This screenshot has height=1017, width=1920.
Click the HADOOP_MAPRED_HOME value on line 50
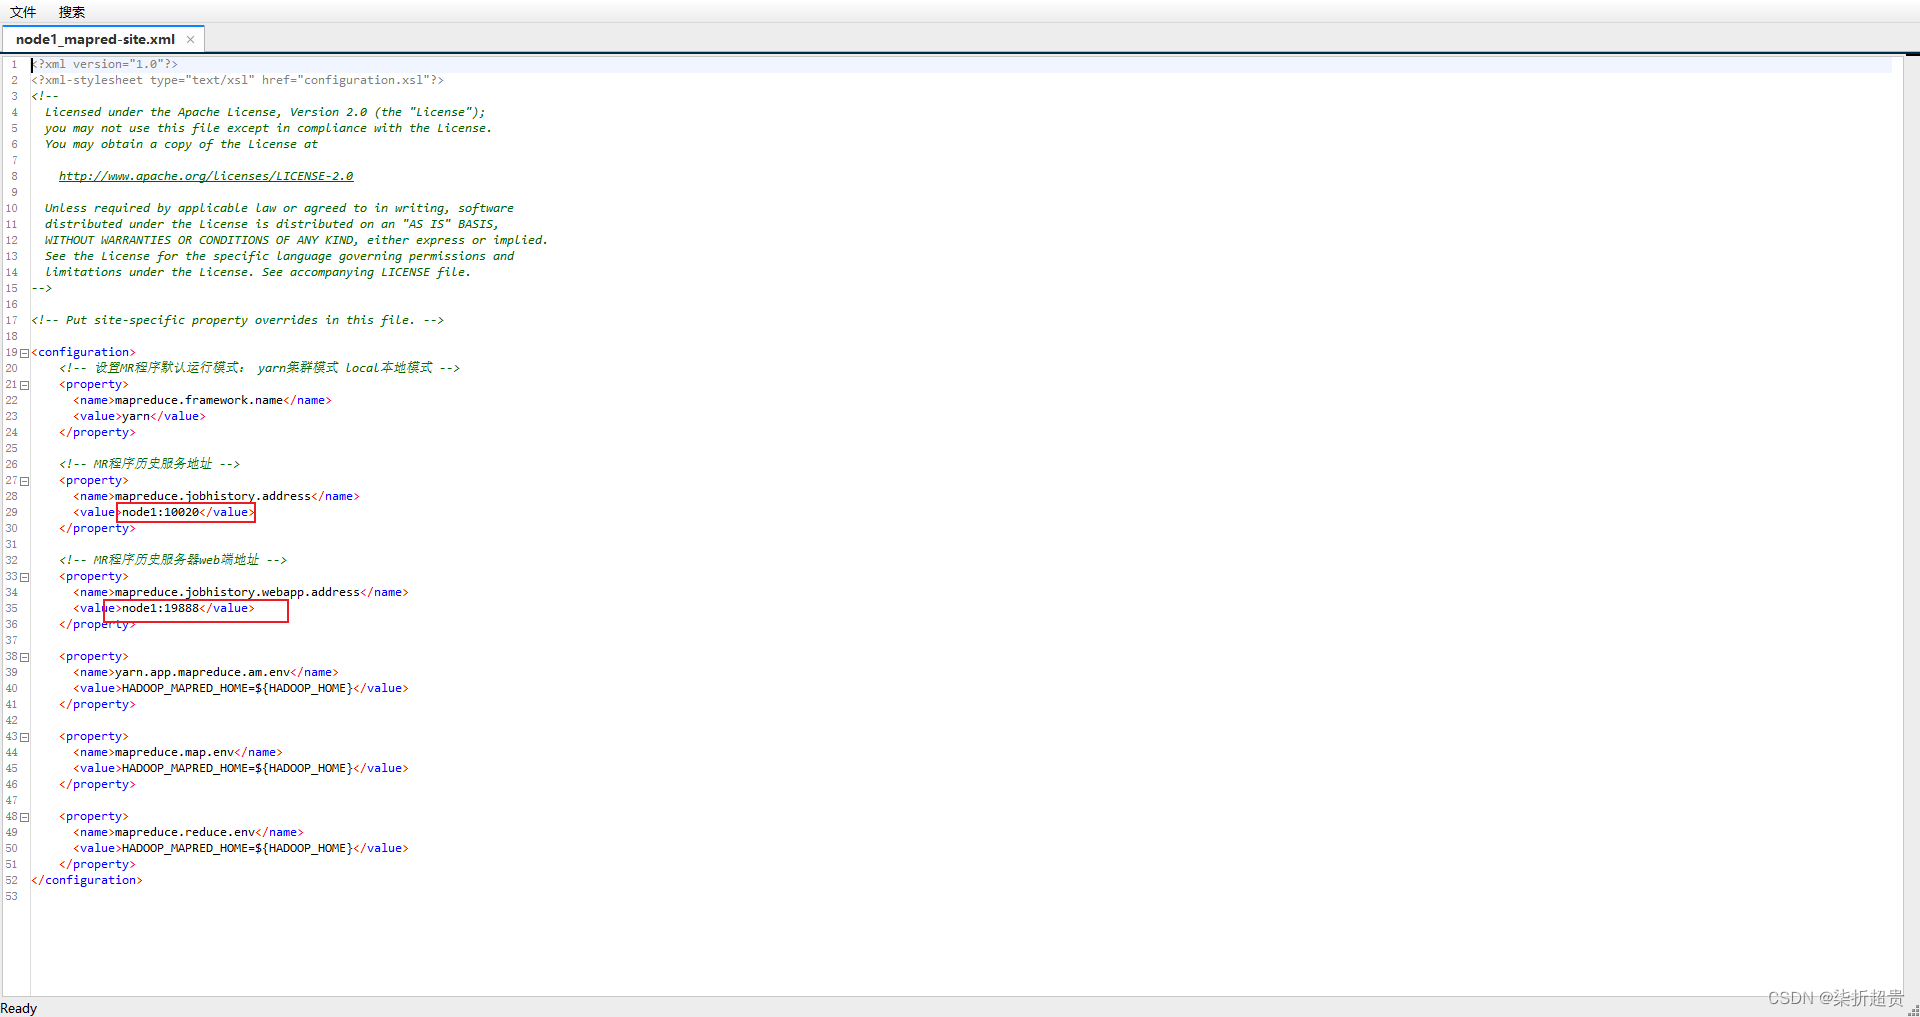pos(237,848)
